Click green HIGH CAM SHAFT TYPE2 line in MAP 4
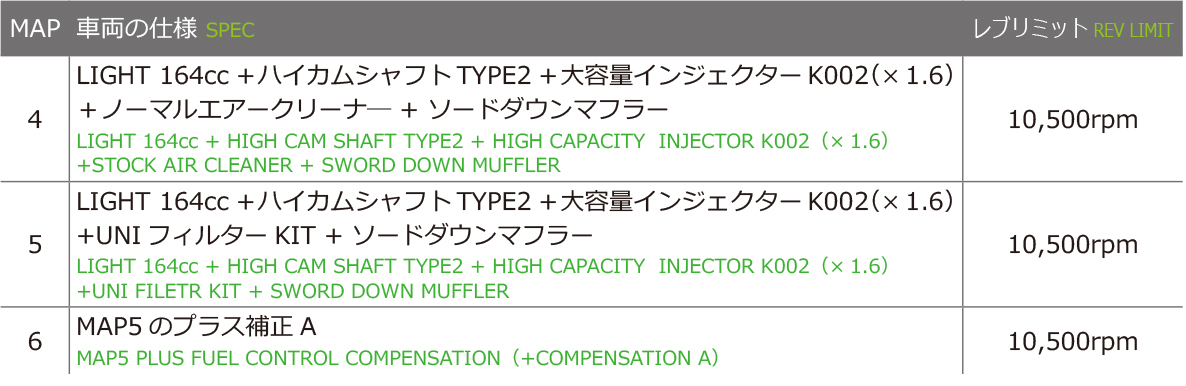1186x386 pixels. tap(483, 142)
